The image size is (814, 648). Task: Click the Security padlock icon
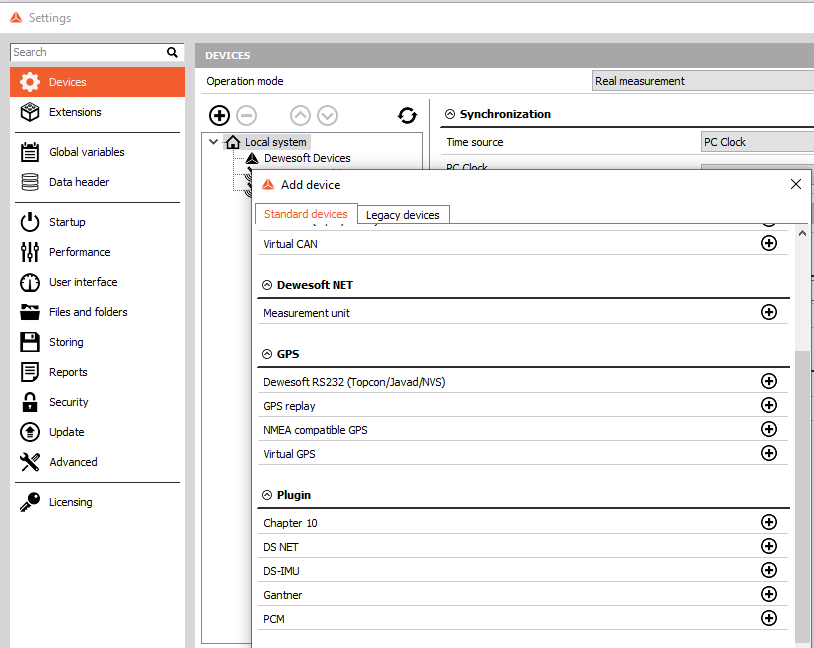point(30,402)
